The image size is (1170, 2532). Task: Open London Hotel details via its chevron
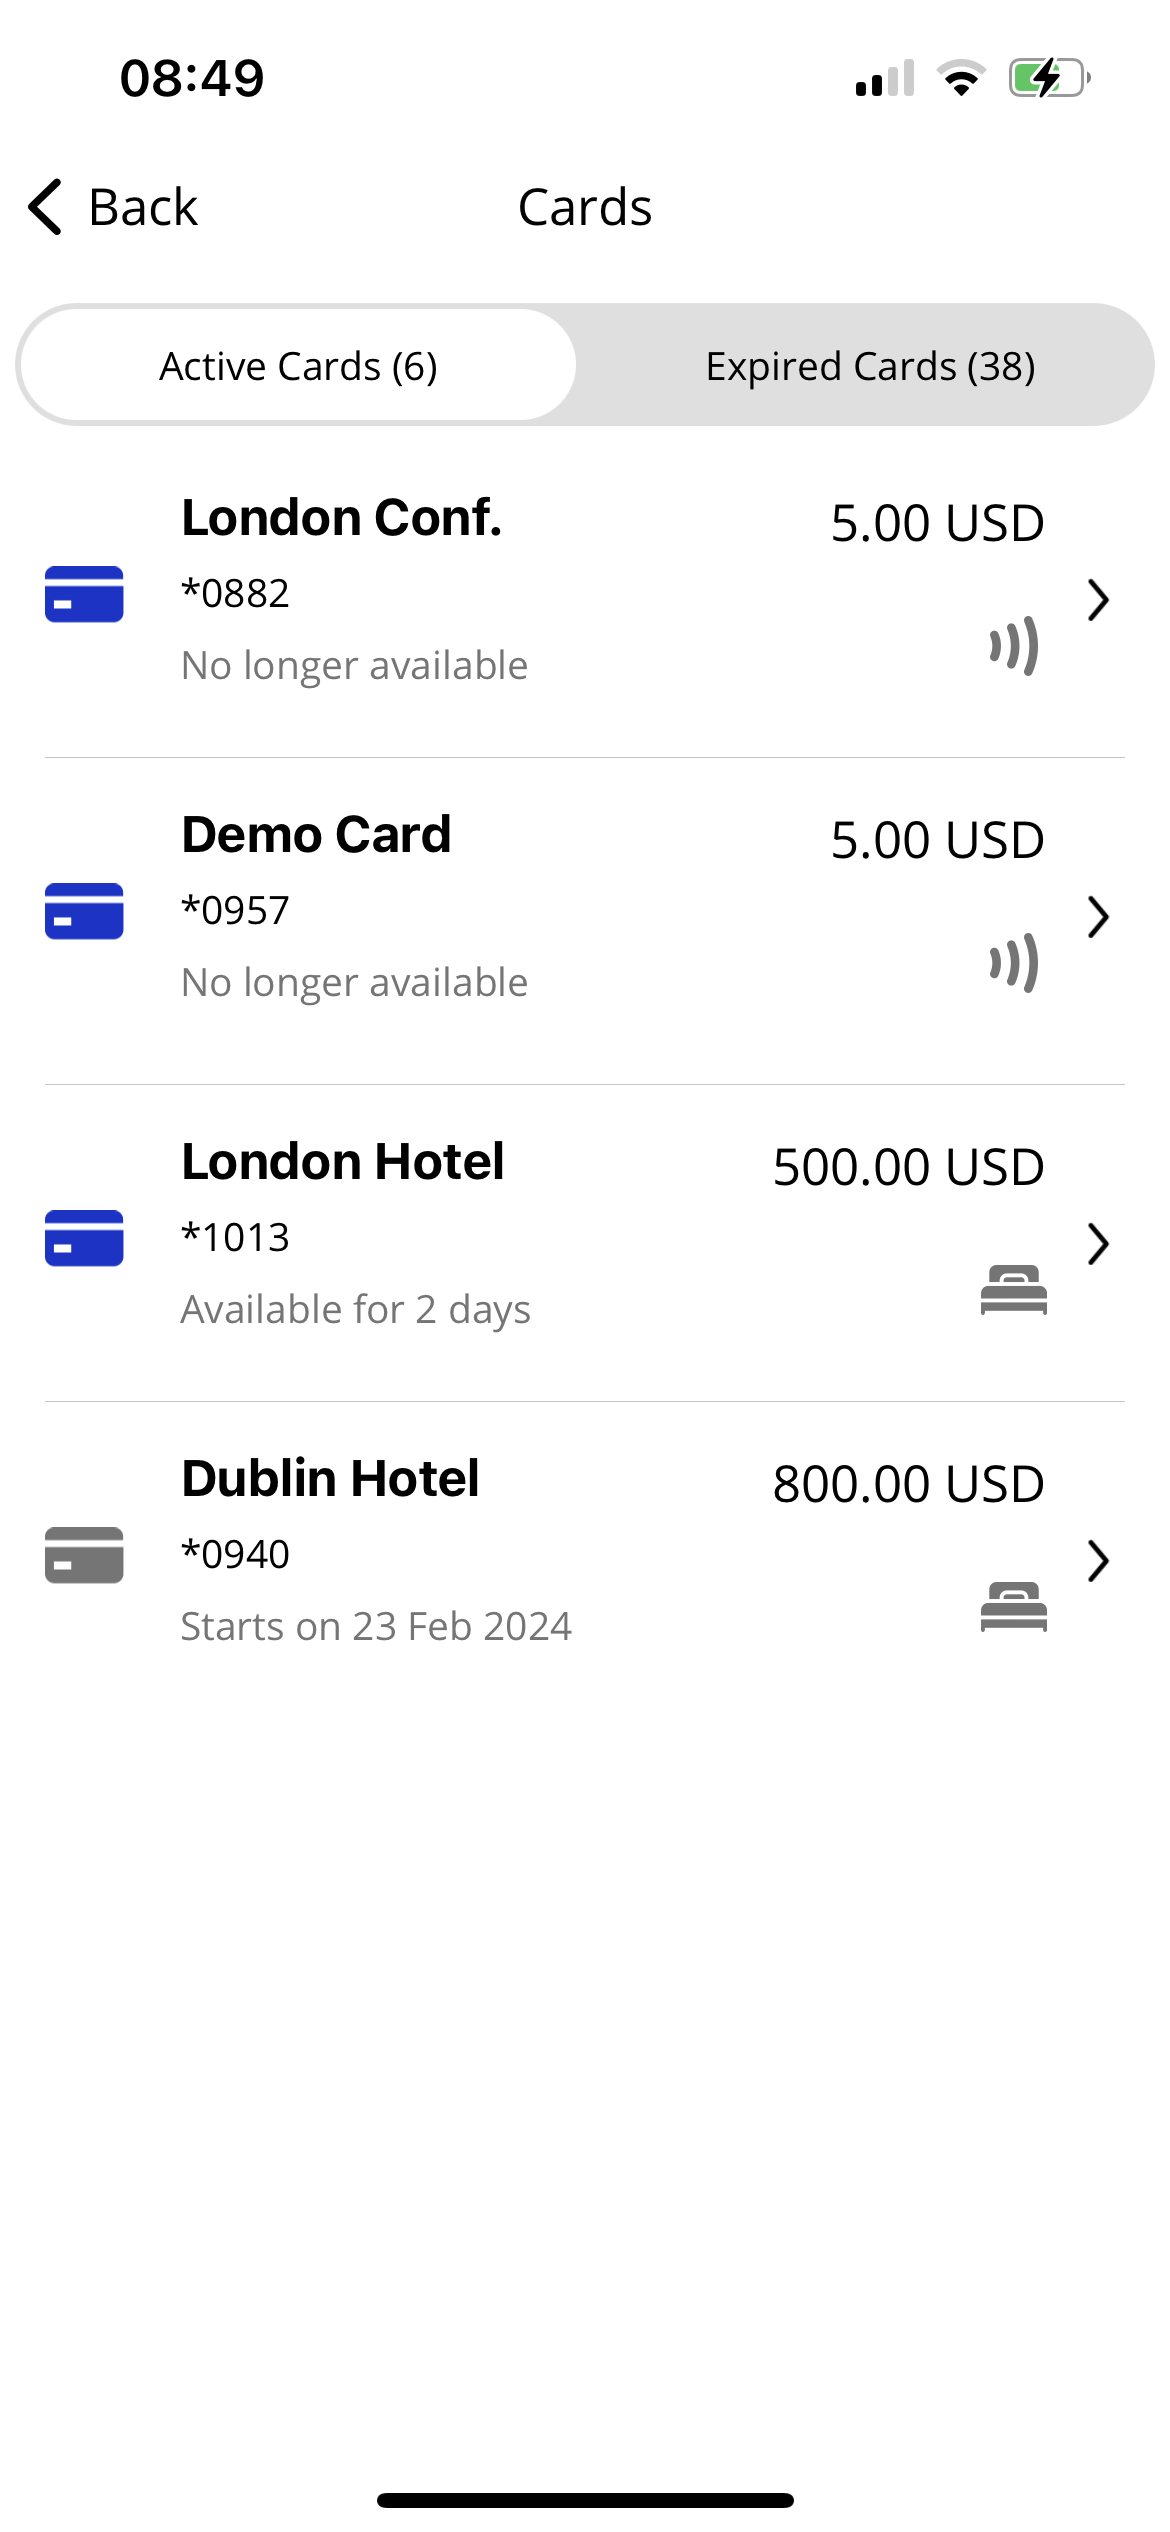coord(1098,1244)
